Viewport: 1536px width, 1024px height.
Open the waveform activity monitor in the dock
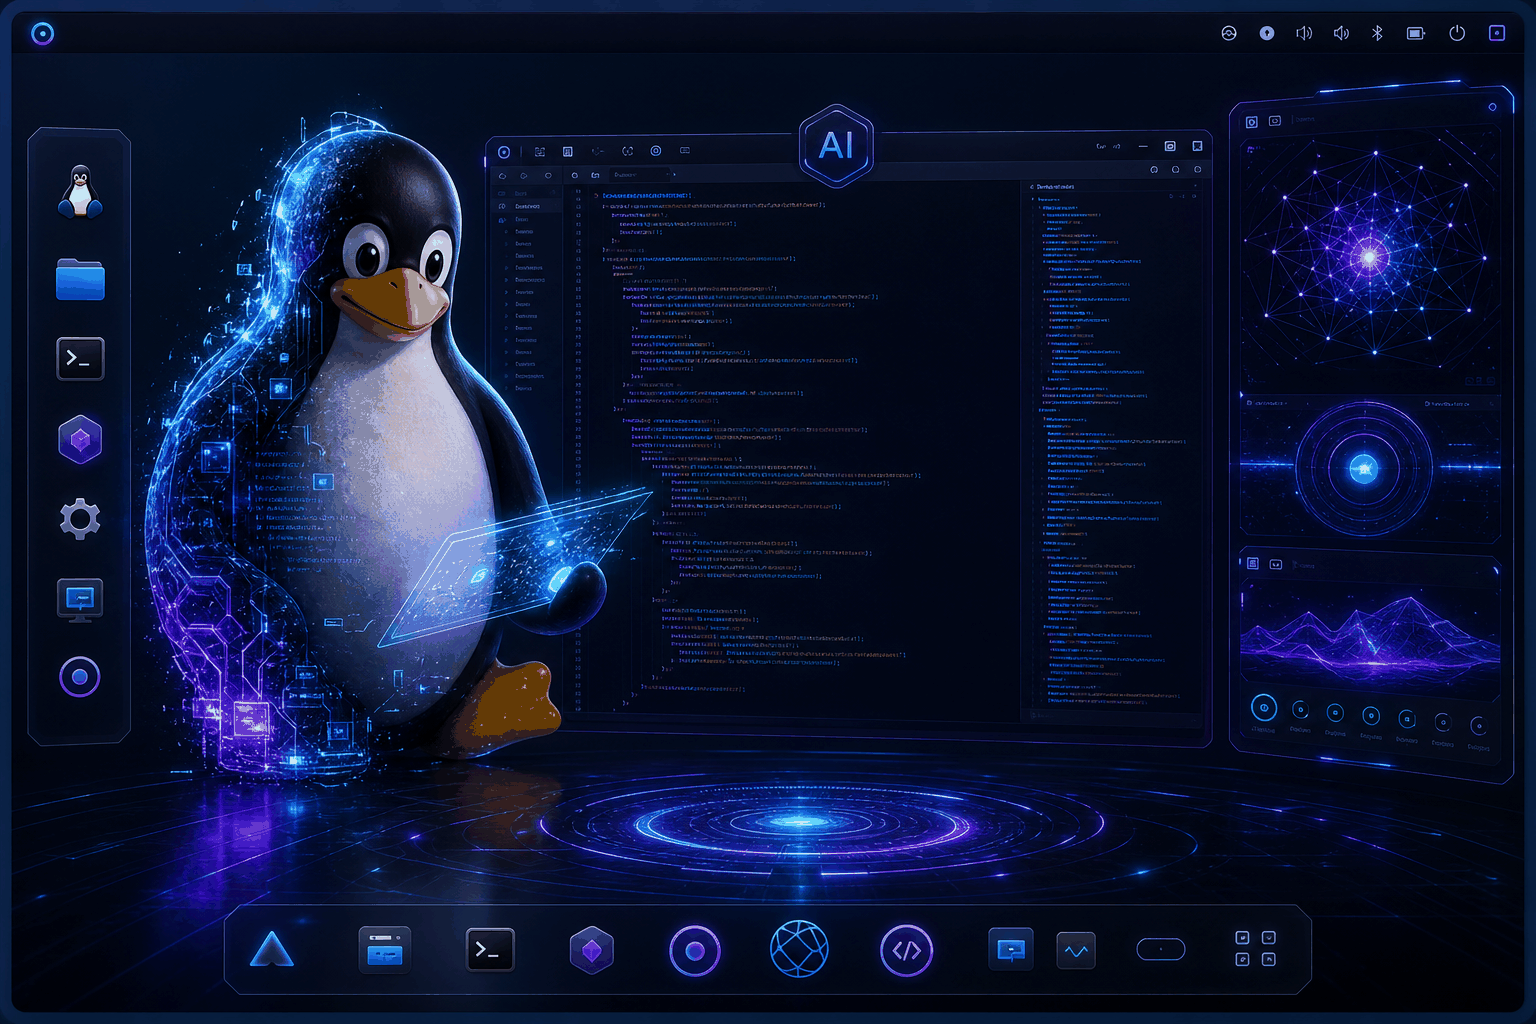coord(1076,951)
